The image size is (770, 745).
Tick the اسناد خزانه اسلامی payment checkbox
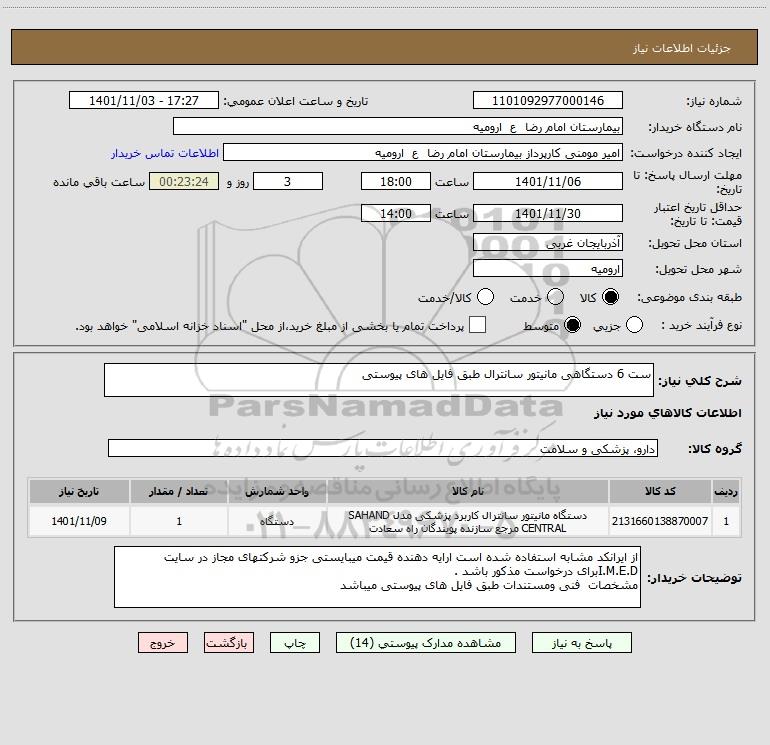[x=477, y=325]
